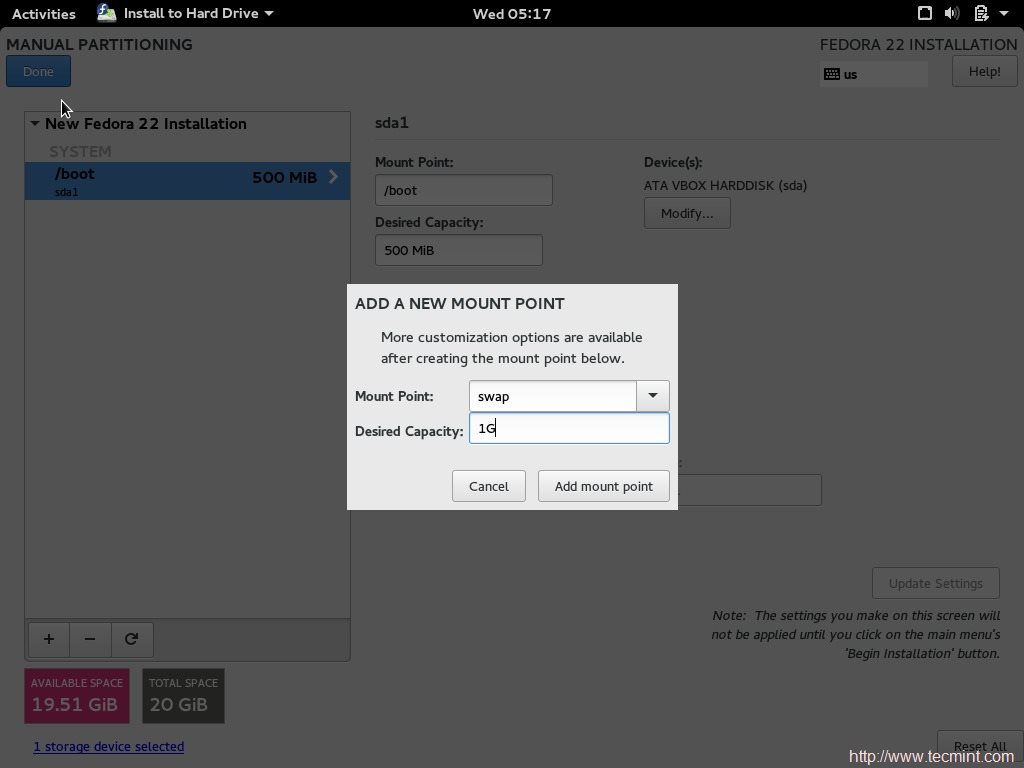Click the − icon to remove a partition
This screenshot has width=1024, height=768.
click(x=90, y=639)
